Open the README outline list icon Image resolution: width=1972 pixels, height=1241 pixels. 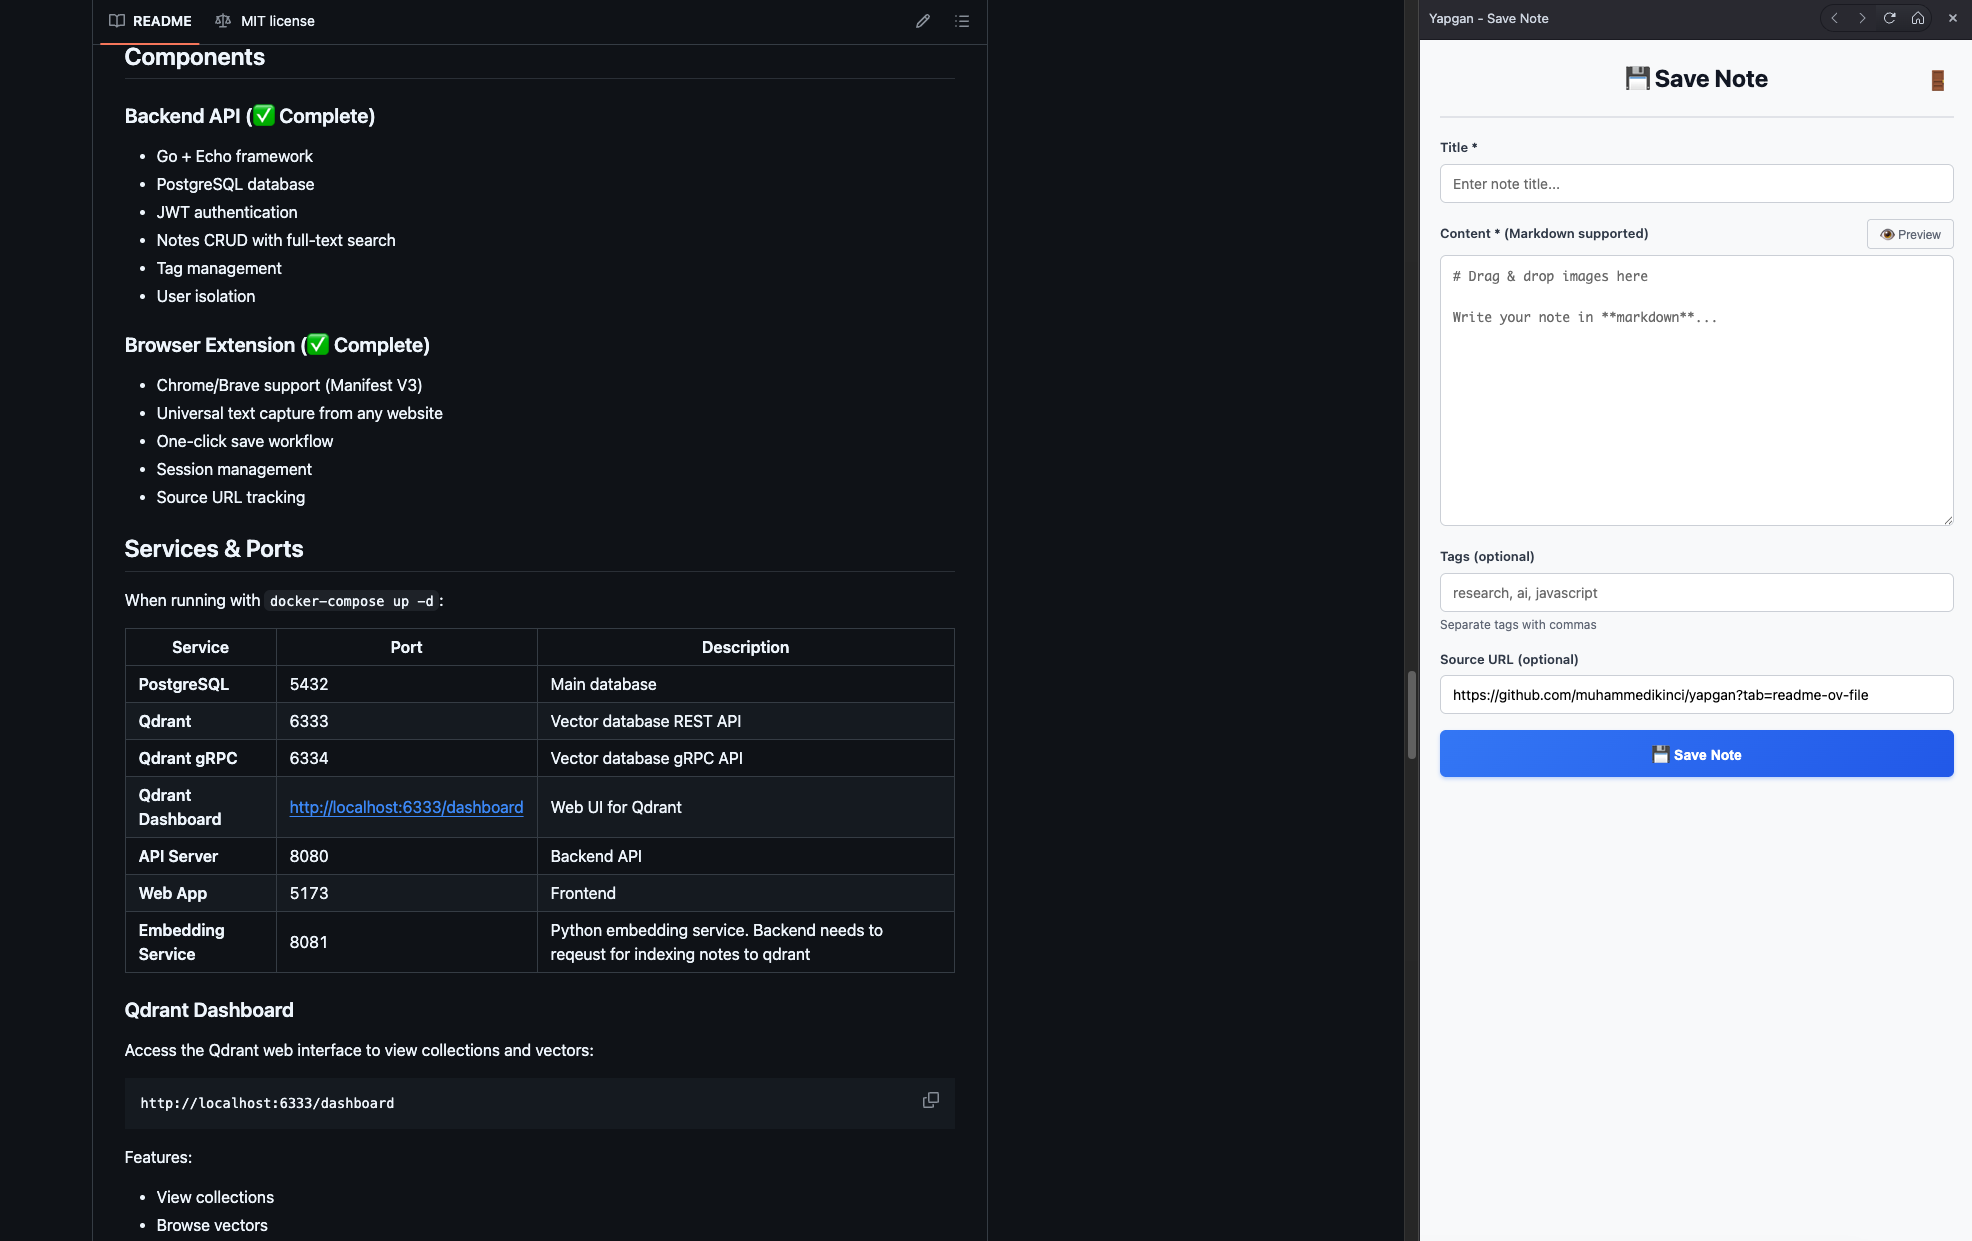click(x=962, y=21)
